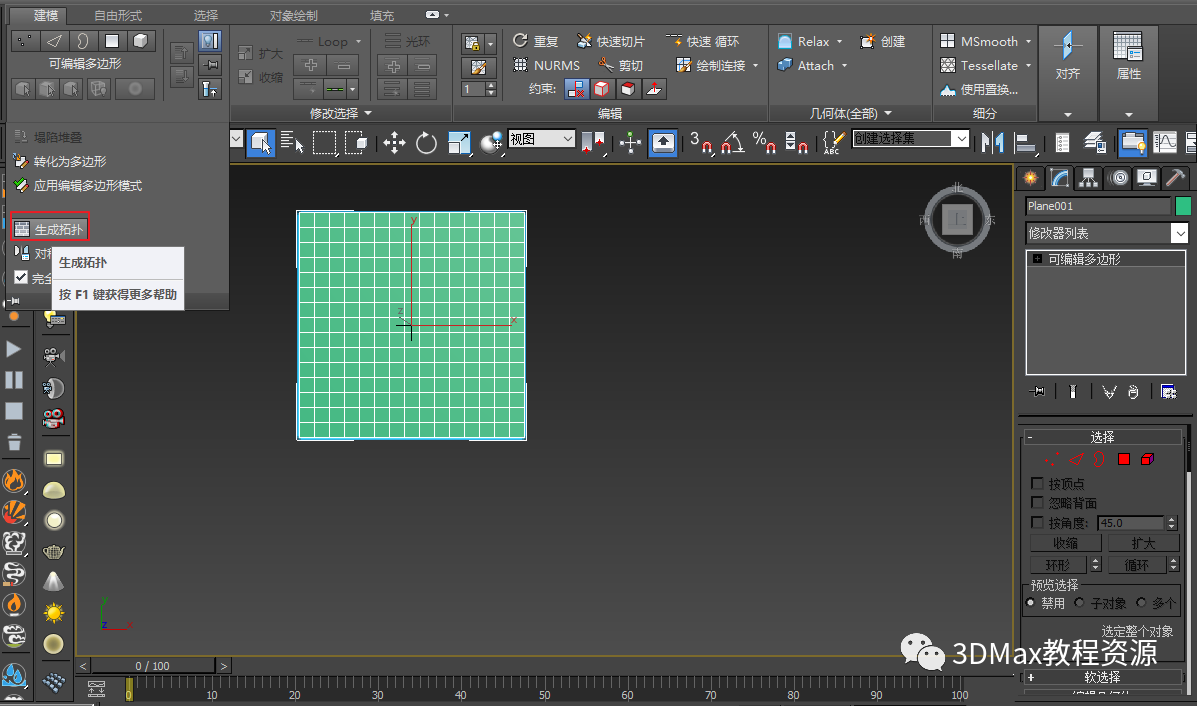Toggle Angle Snap icon
The image size is (1197, 706).
(x=732, y=143)
